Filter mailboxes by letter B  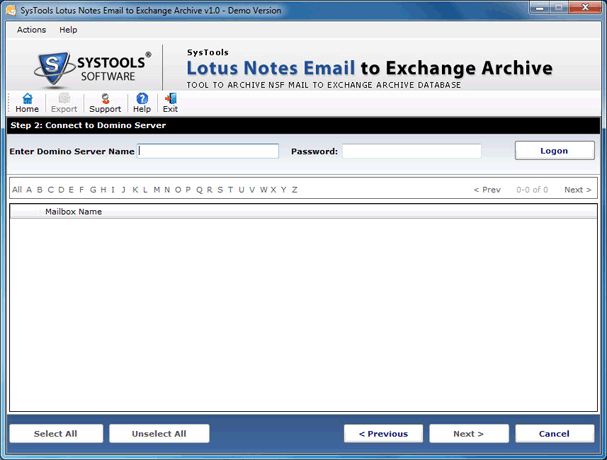[x=39, y=190]
